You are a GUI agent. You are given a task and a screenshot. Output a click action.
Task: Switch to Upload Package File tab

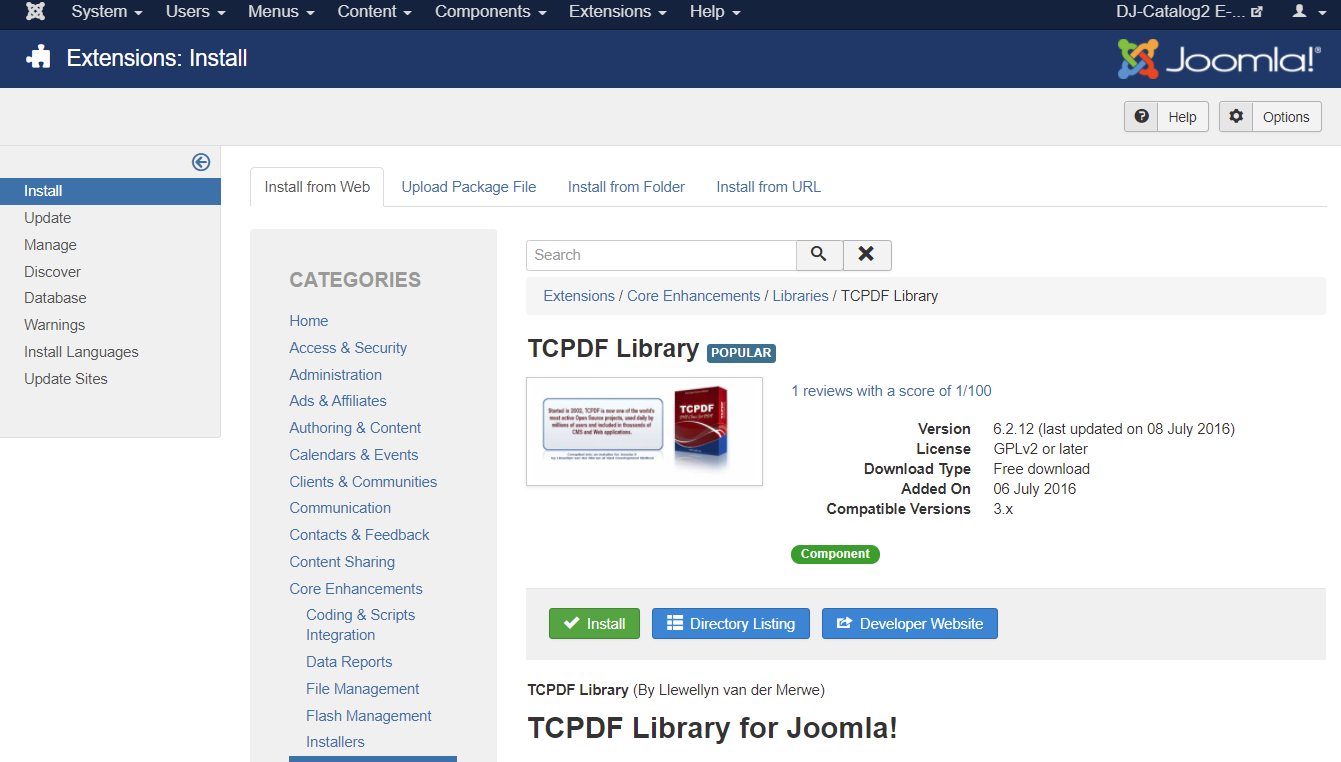pyautogui.click(x=469, y=187)
